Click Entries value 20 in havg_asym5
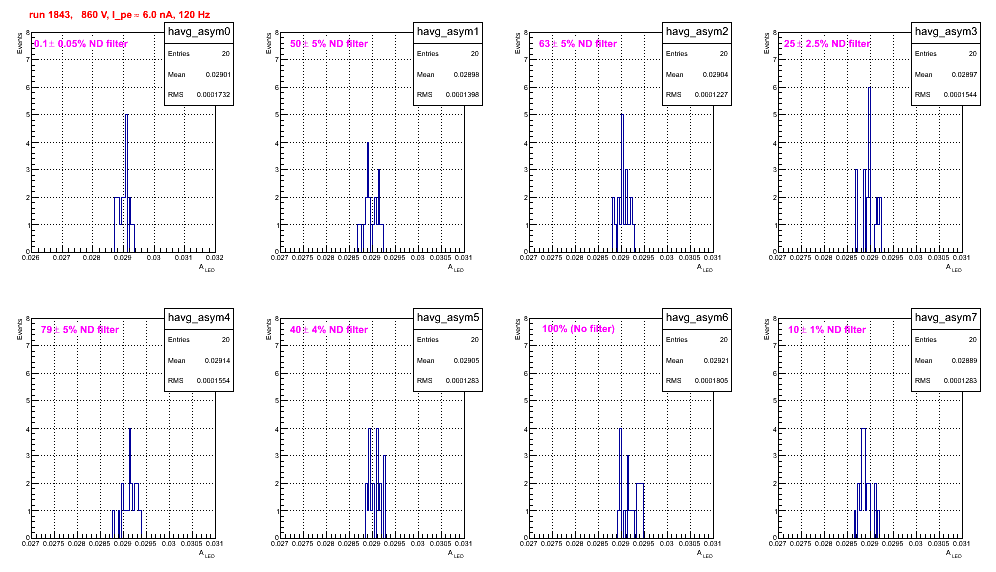Image resolution: width=996 pixels, height=572 pixels. 474,339
